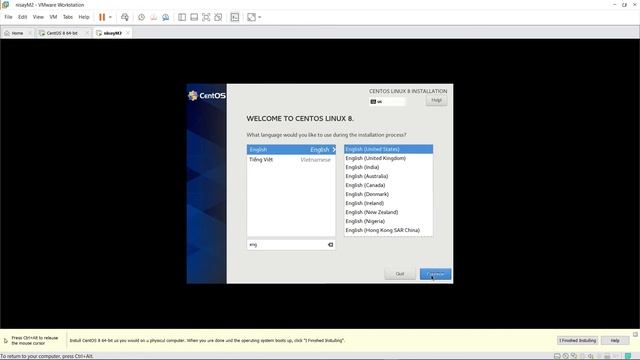Click the Send Ctrl+Alt+Del toolbar icon
640x360 pixels.
pyautogui.click(x=124, y=17)
